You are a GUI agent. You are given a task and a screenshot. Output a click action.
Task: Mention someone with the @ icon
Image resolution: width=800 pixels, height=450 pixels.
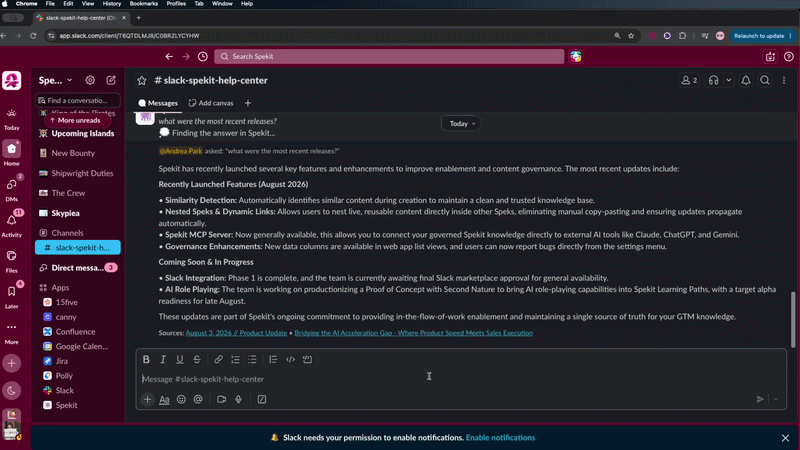198,399
